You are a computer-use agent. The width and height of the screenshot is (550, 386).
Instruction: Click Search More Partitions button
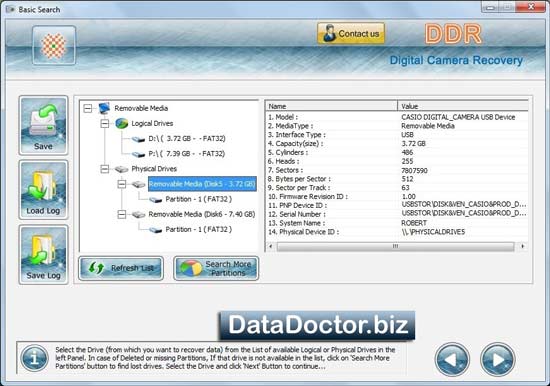pos(216,268)
